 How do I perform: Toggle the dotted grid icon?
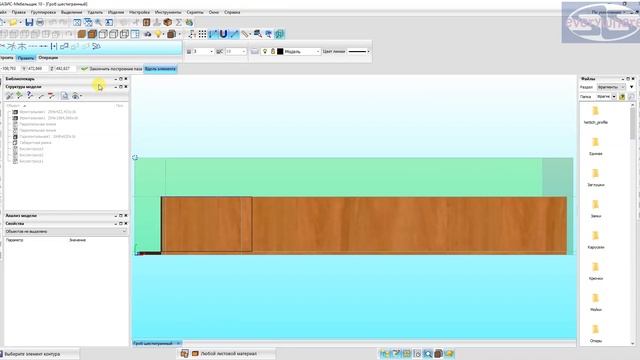point(202,34)
